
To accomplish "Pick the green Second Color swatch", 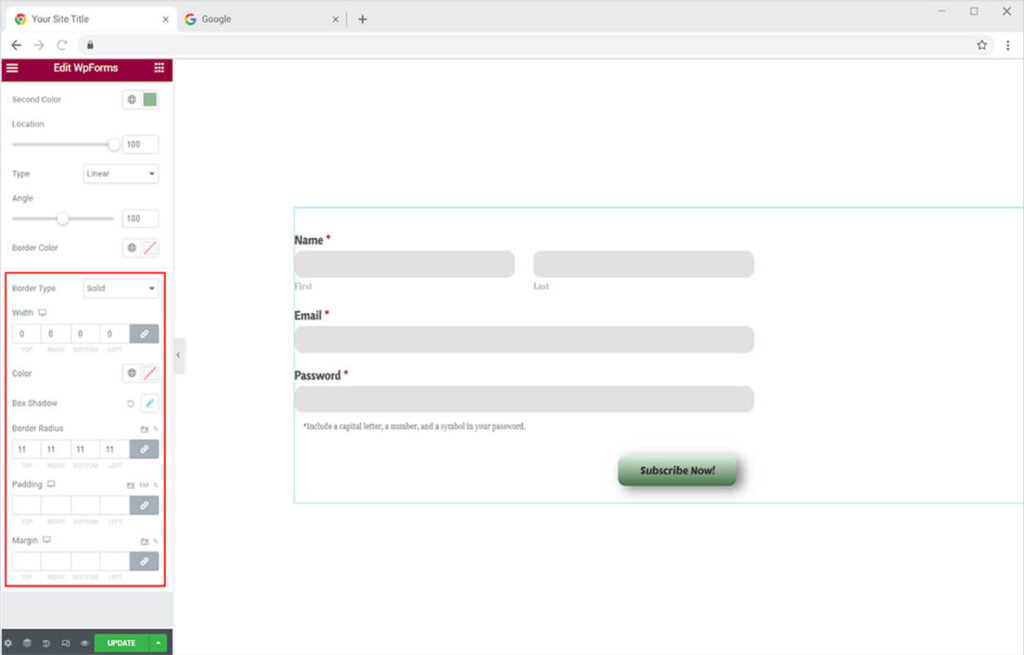I will pyautogui.click(x=150, y=100).
